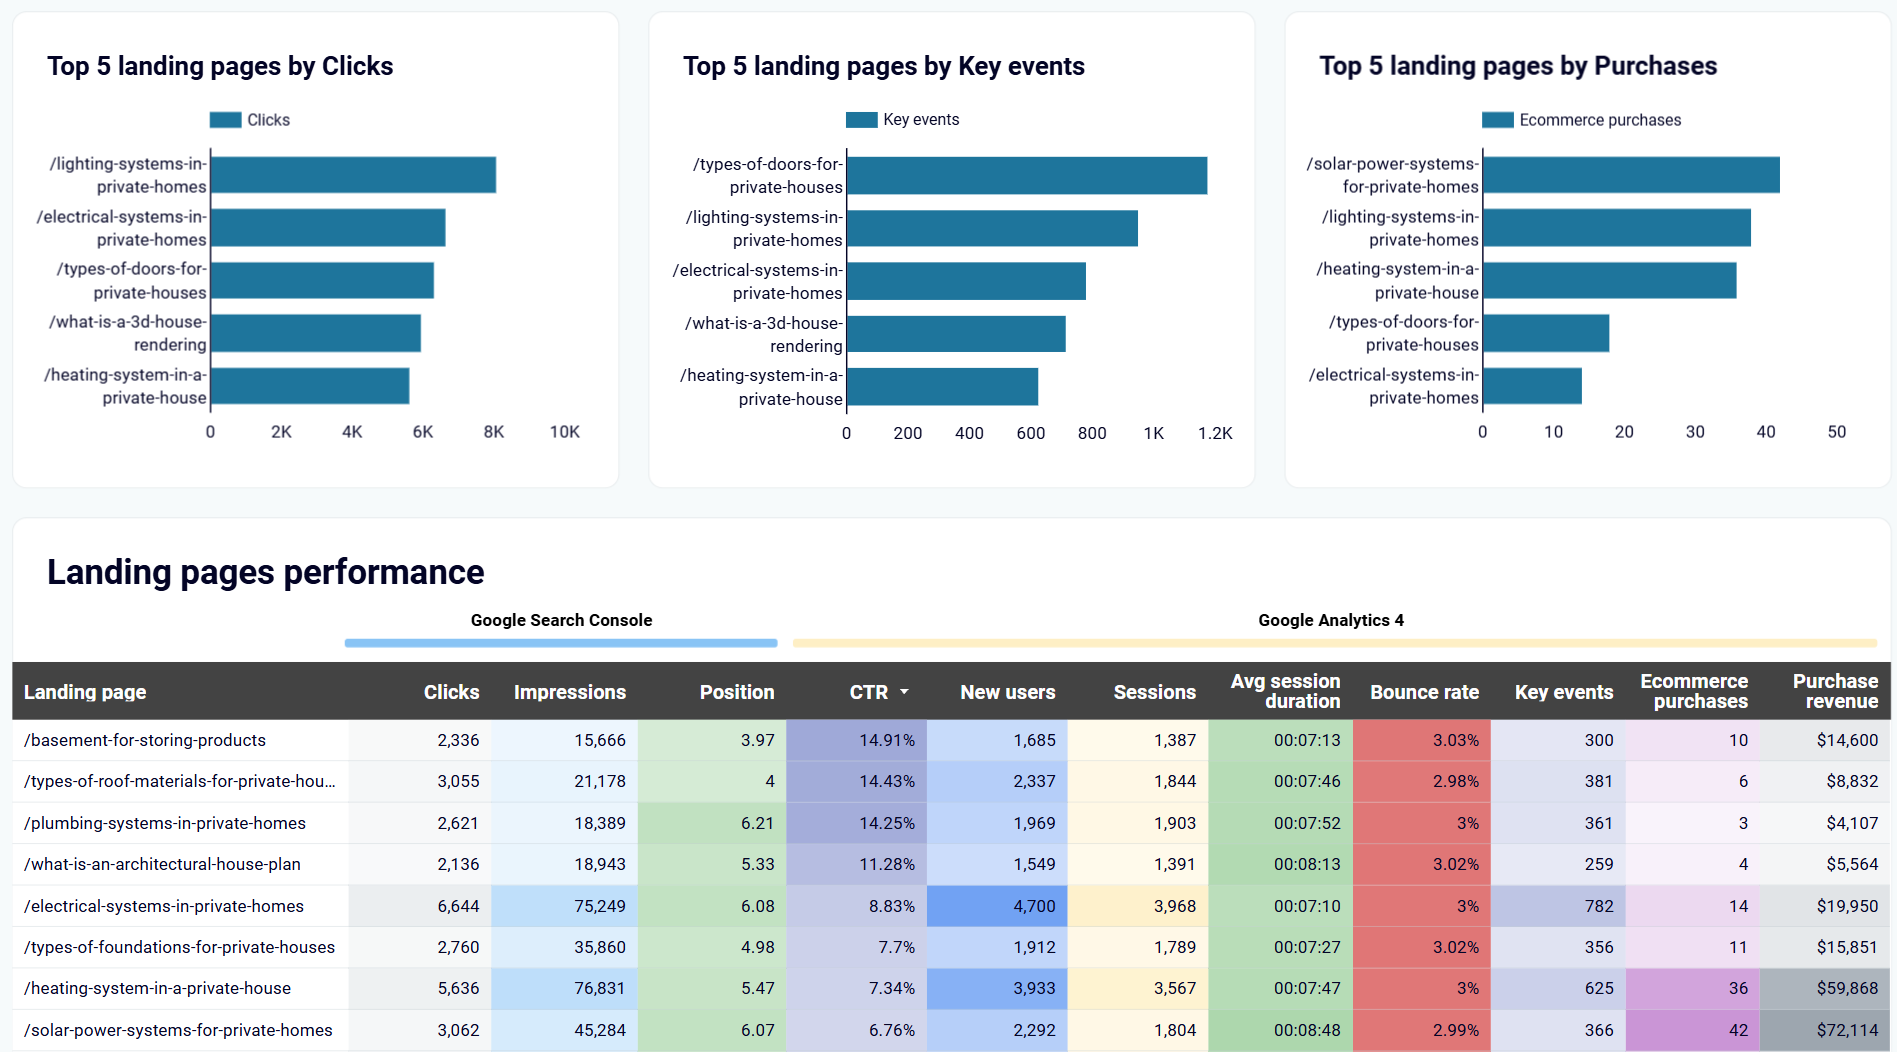Click the Top 5 landing pages by Clicks title
Screen dimensions: 1897x1052
click(220, 66)
